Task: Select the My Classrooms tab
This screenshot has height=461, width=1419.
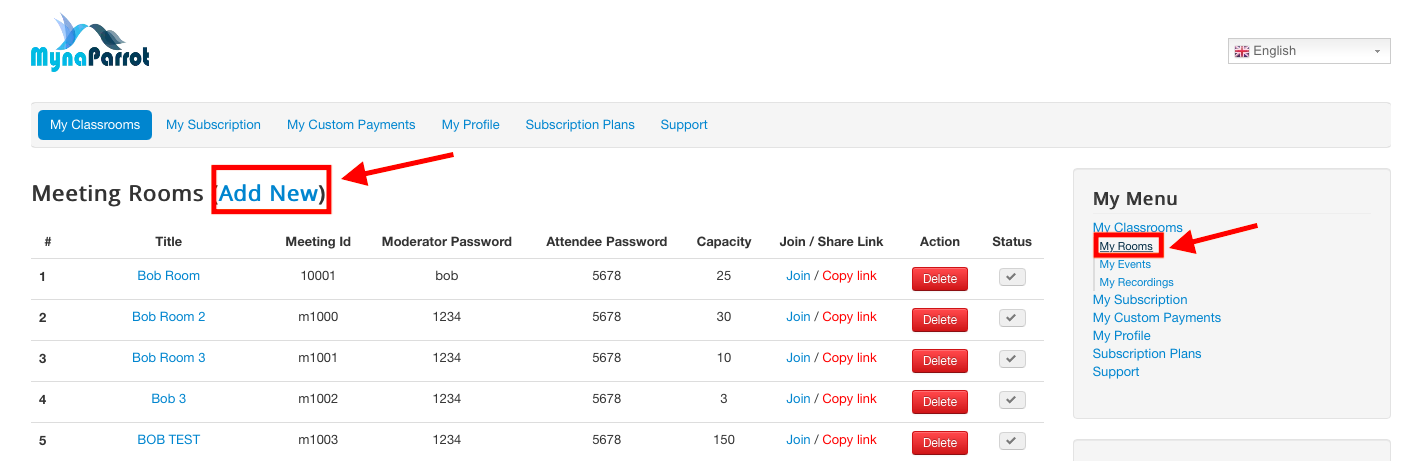Action: point(95,125)
